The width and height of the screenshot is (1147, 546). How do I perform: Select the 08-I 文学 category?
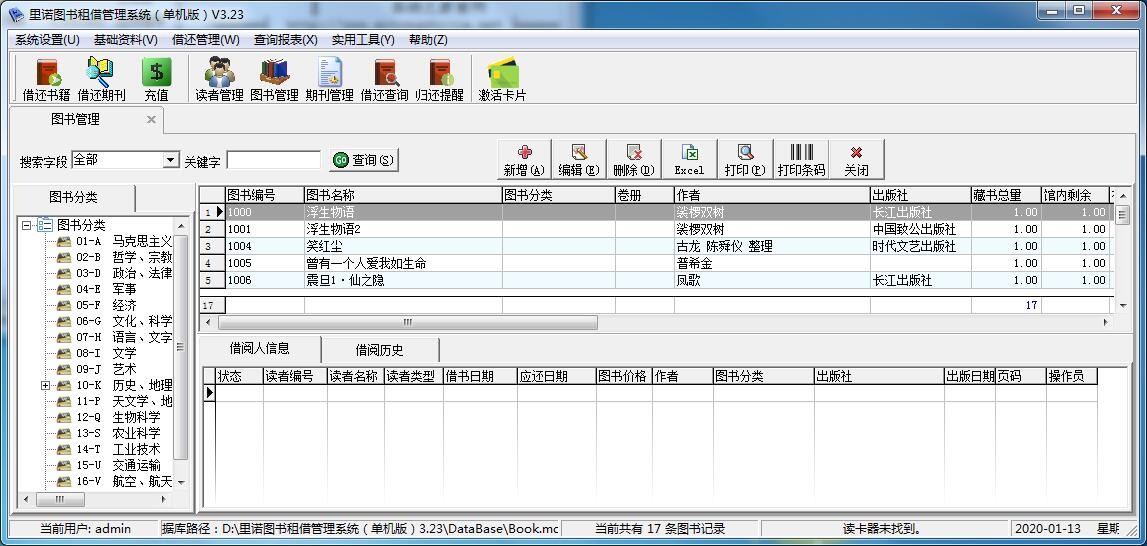[x=123, y=353]
